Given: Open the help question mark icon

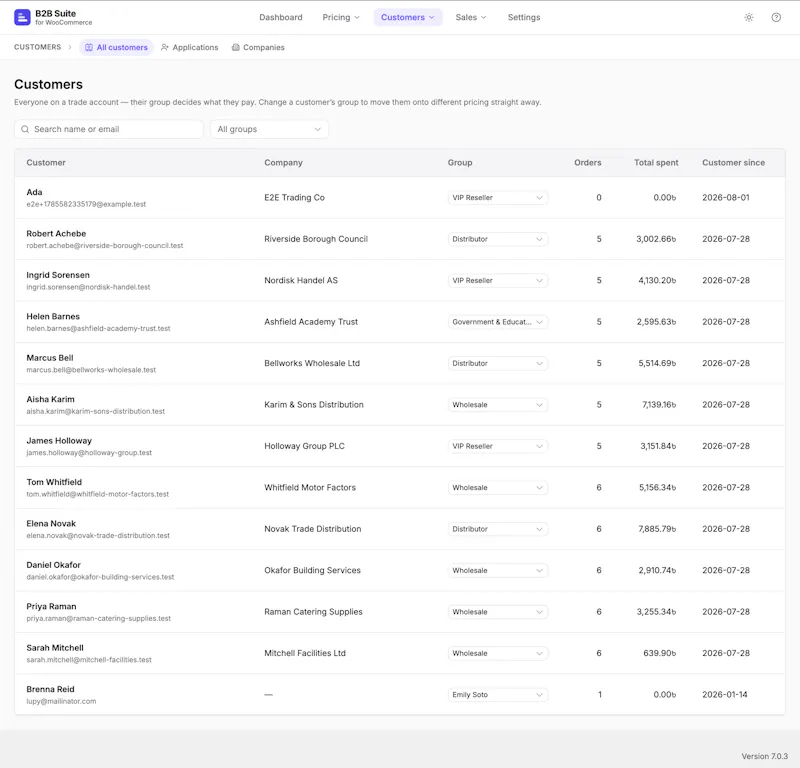Looking at the screenshot, I should pyautogui.click(x=776, y=17).
